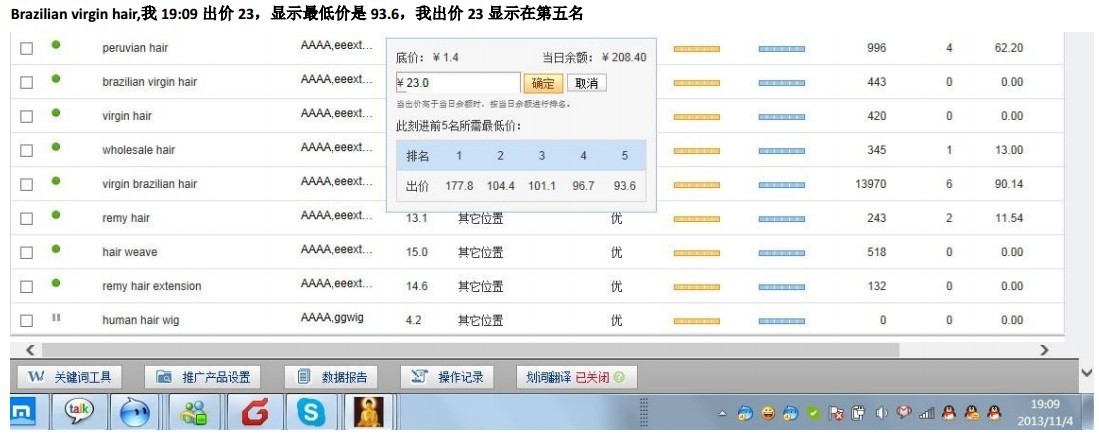The image size is (1099, 437).
Task: Show hidden system tray icons arrow
Action: tap(722, 415)
